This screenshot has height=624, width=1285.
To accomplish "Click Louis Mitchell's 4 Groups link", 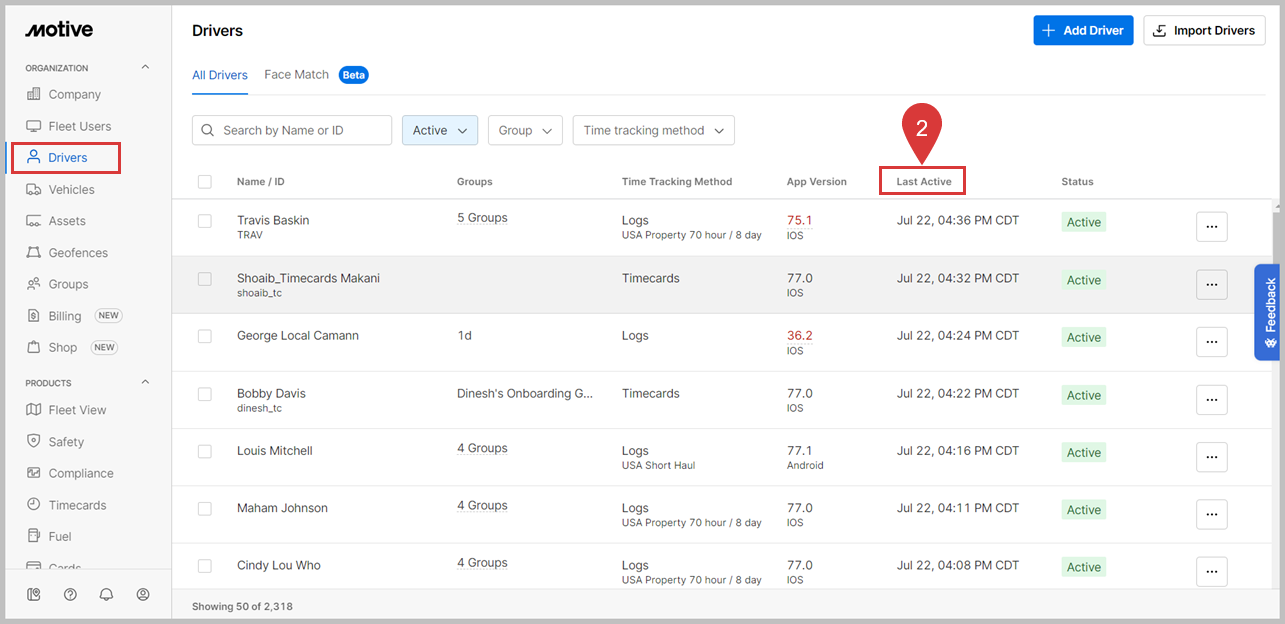I will [482, 448].
